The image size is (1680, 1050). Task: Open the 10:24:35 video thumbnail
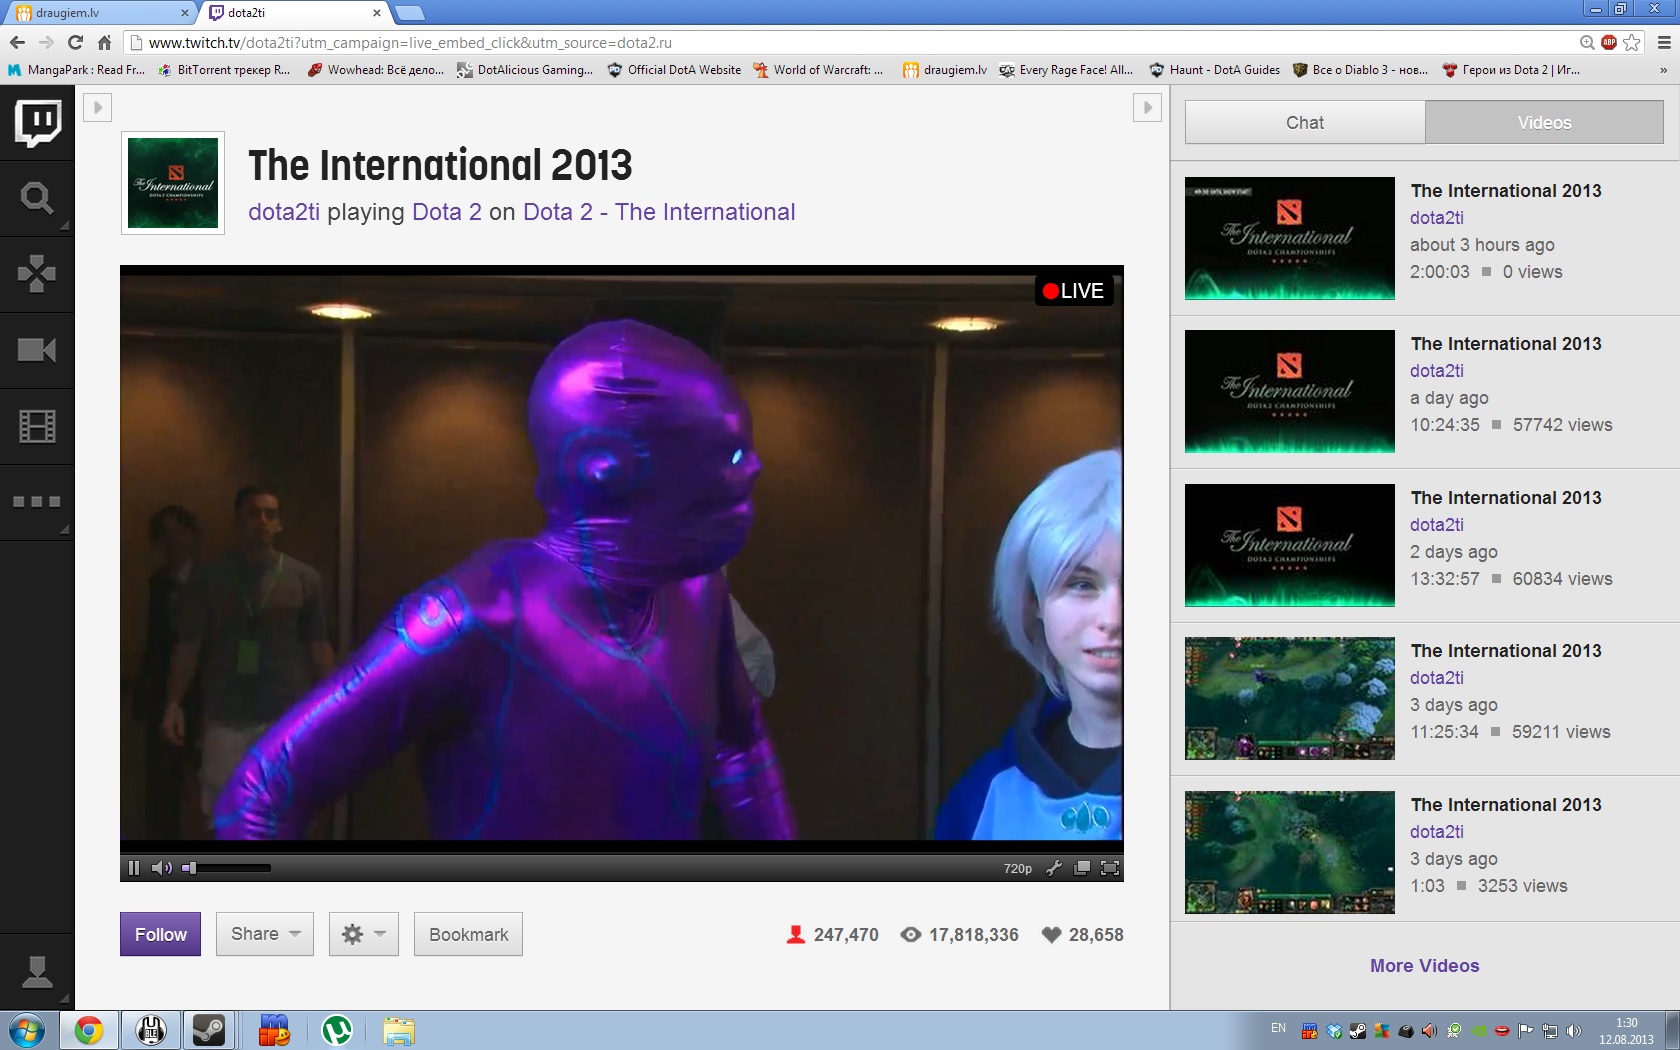point(1289,391)
